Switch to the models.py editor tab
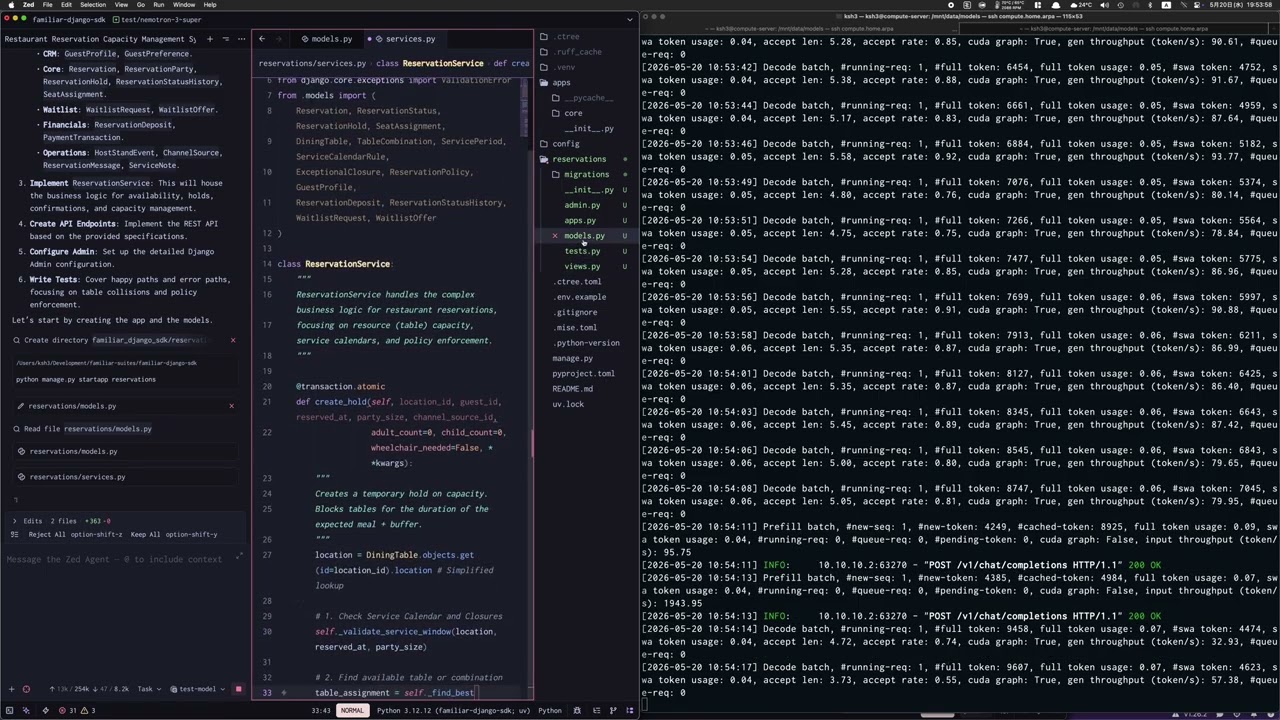The height and width of the screenshot is (720, 1280). (326, 39)
